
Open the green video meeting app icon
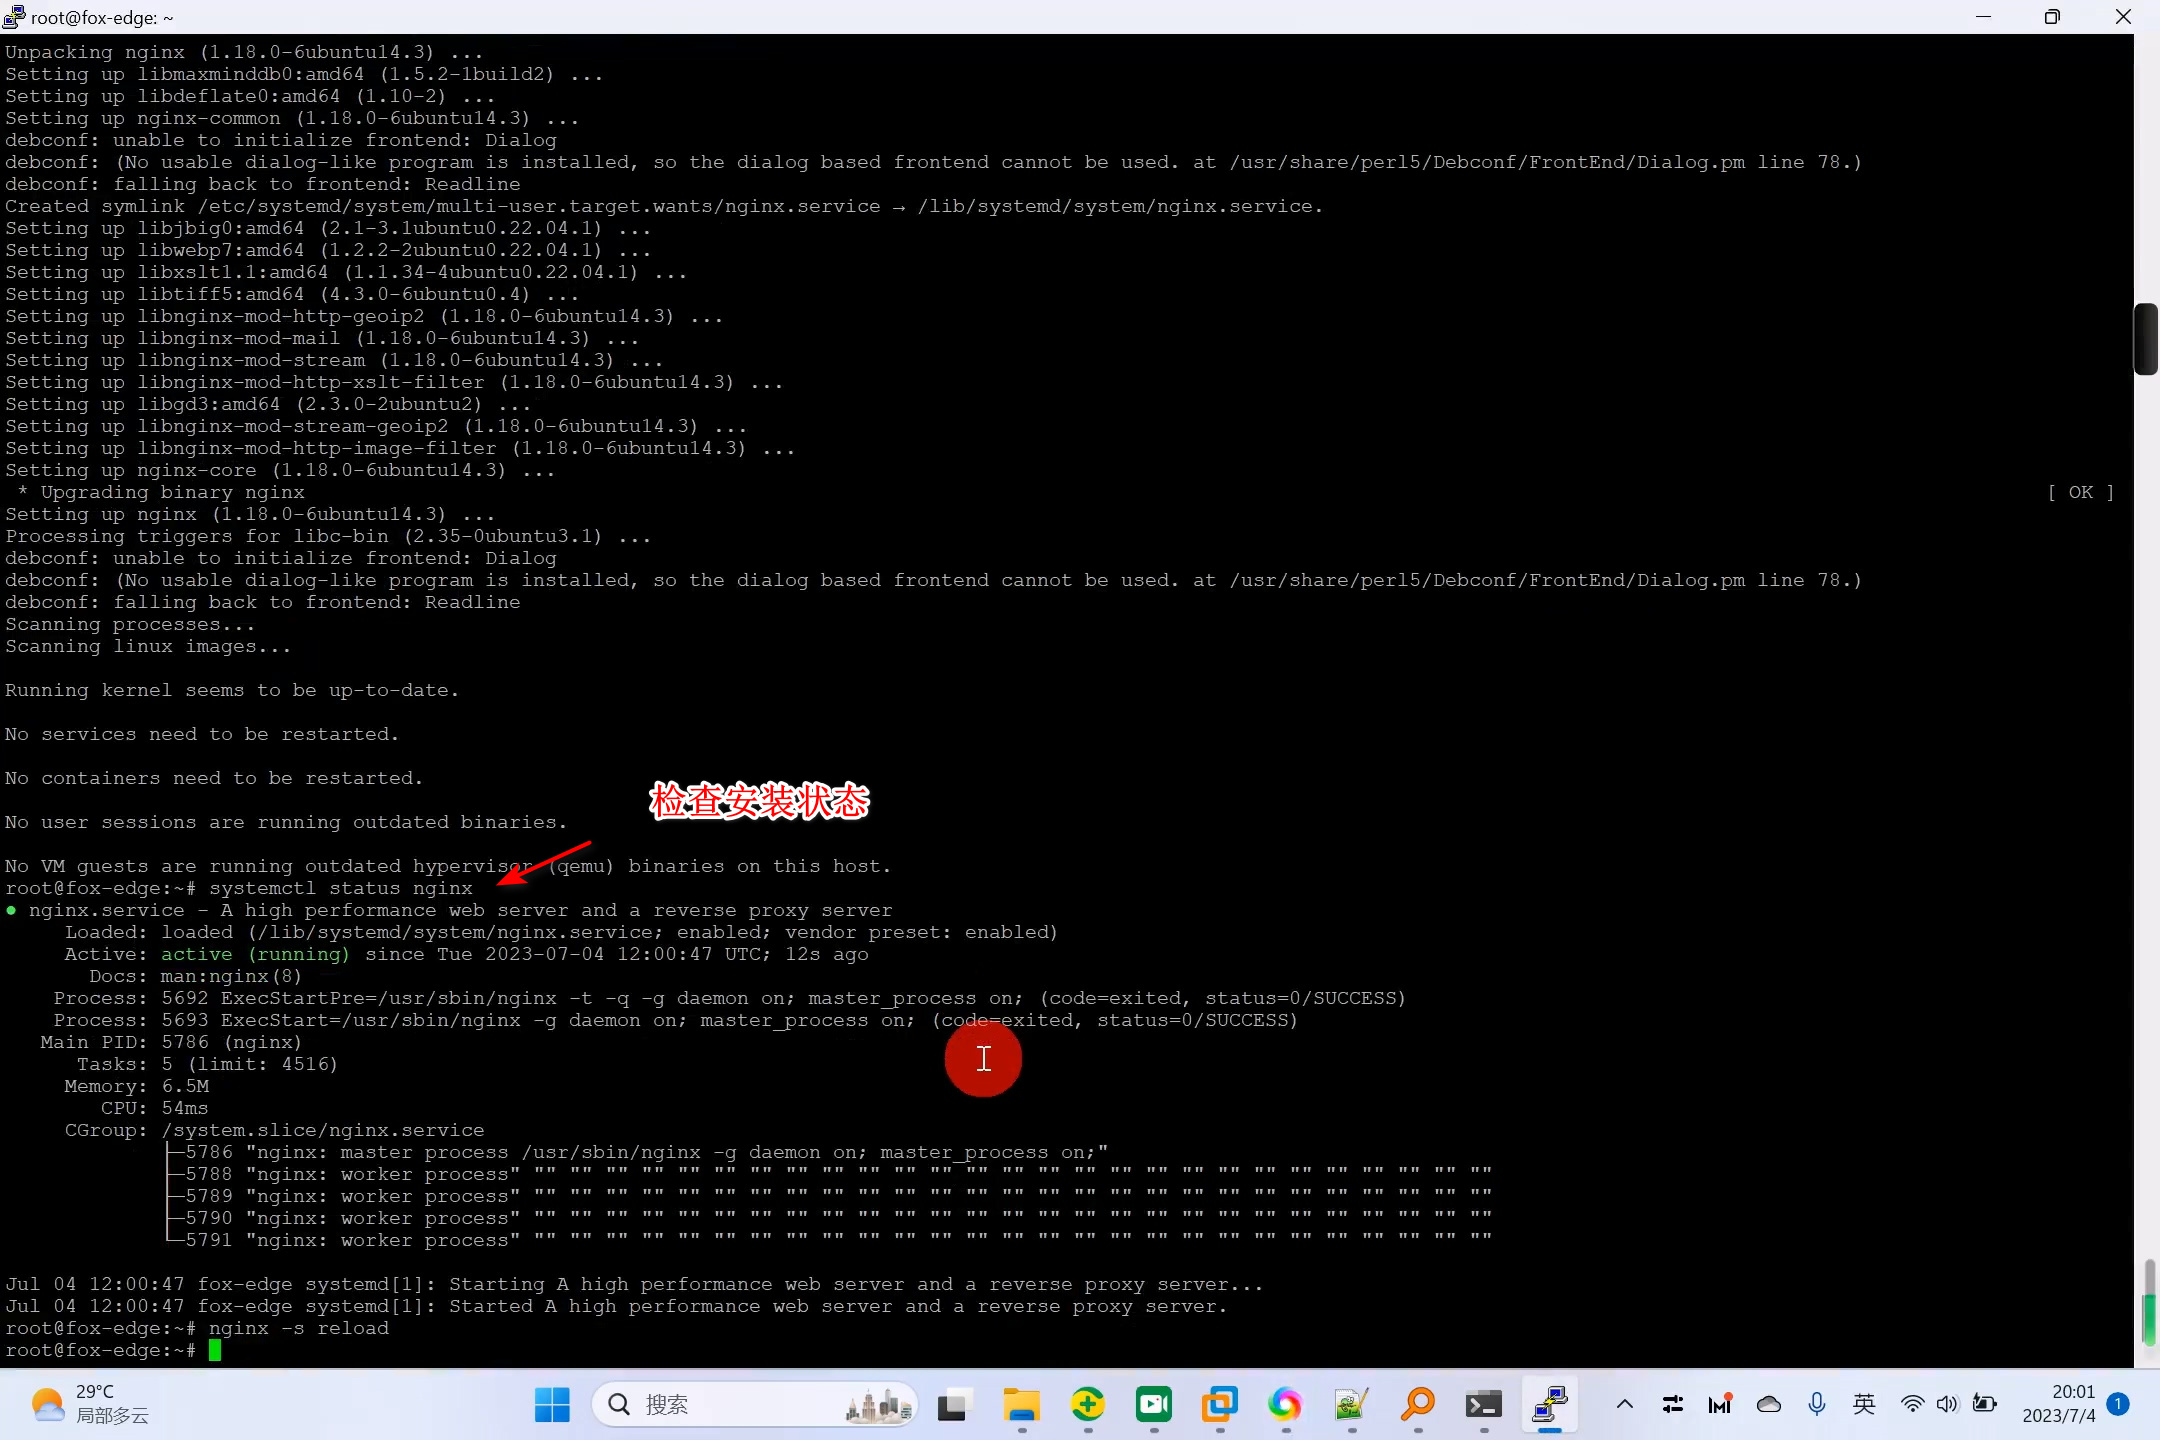click(x=1154, y=1405)
